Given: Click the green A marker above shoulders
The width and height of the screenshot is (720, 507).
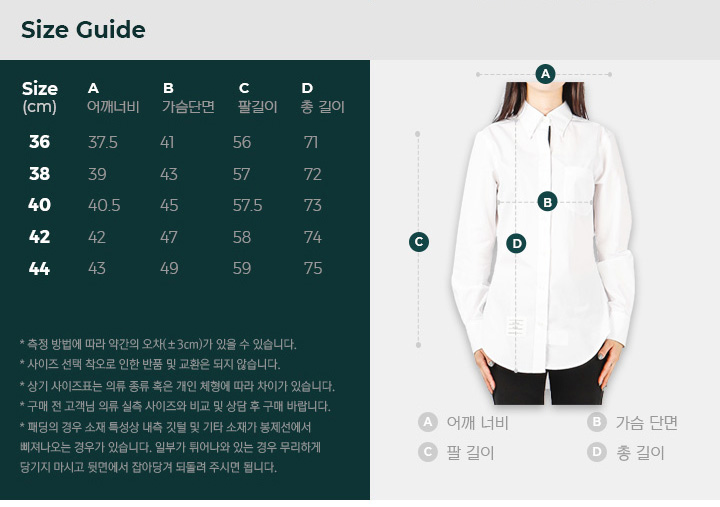Looking at the screenshot, I should coord(546,74).
